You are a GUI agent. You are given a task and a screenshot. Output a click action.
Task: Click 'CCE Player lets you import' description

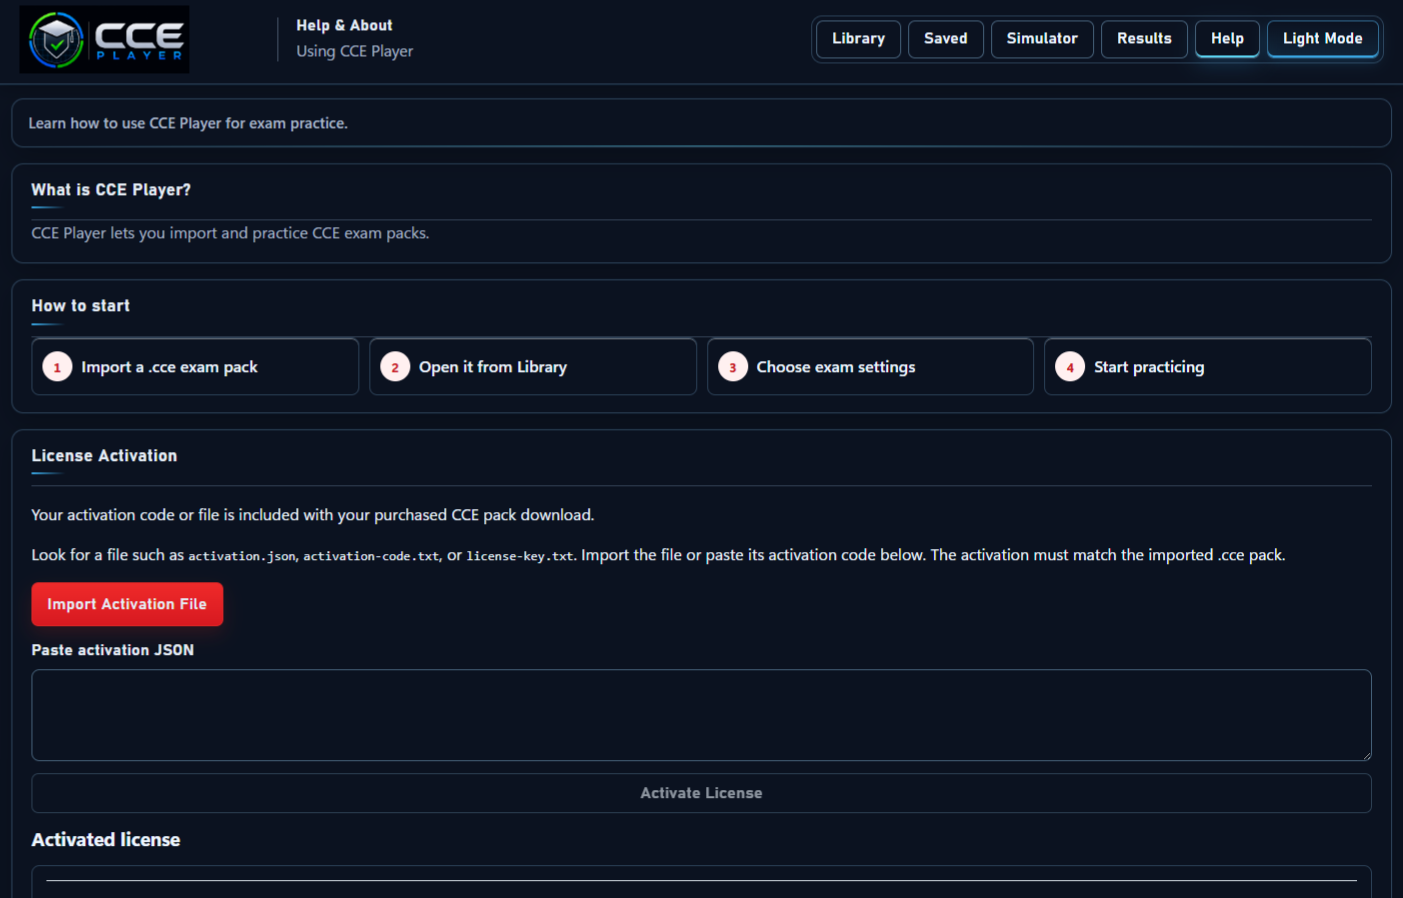(x=230, y=233)
